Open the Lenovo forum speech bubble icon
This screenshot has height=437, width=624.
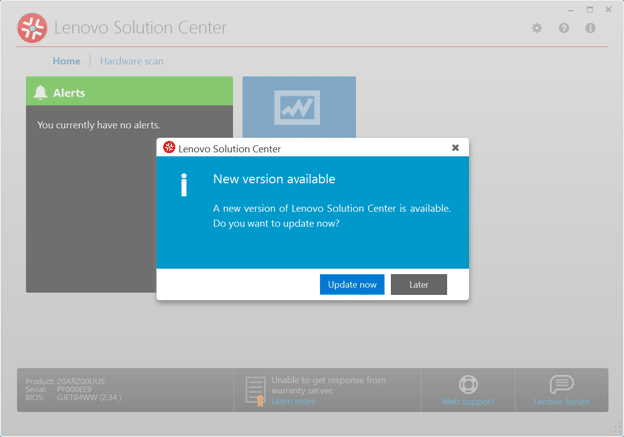(562, 384)
